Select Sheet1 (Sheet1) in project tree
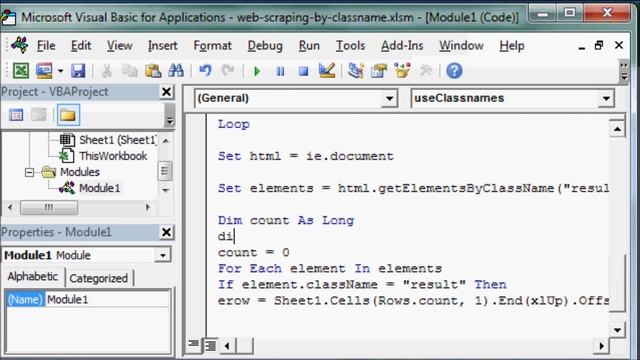The image size is (640, 360). 117,140
